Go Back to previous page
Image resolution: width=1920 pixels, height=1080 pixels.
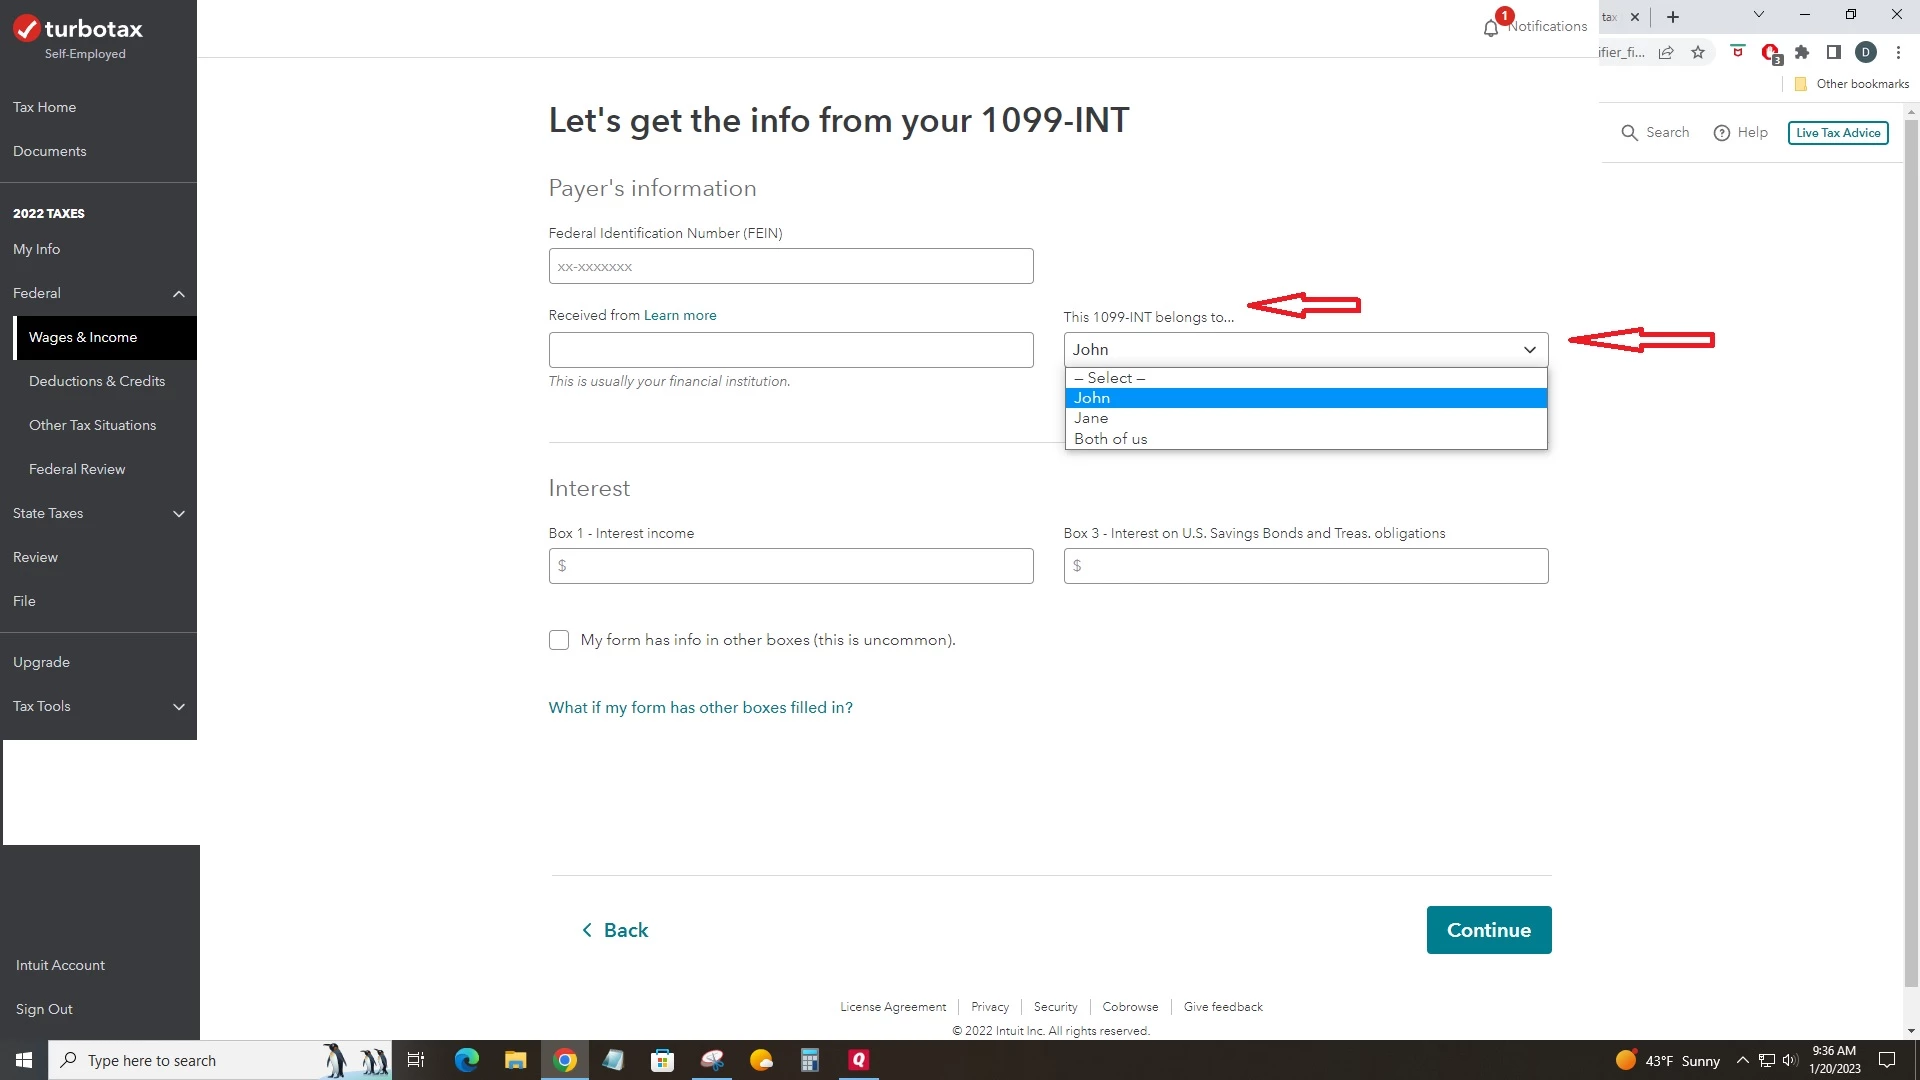pyautogui.click(x=615, y=930)
